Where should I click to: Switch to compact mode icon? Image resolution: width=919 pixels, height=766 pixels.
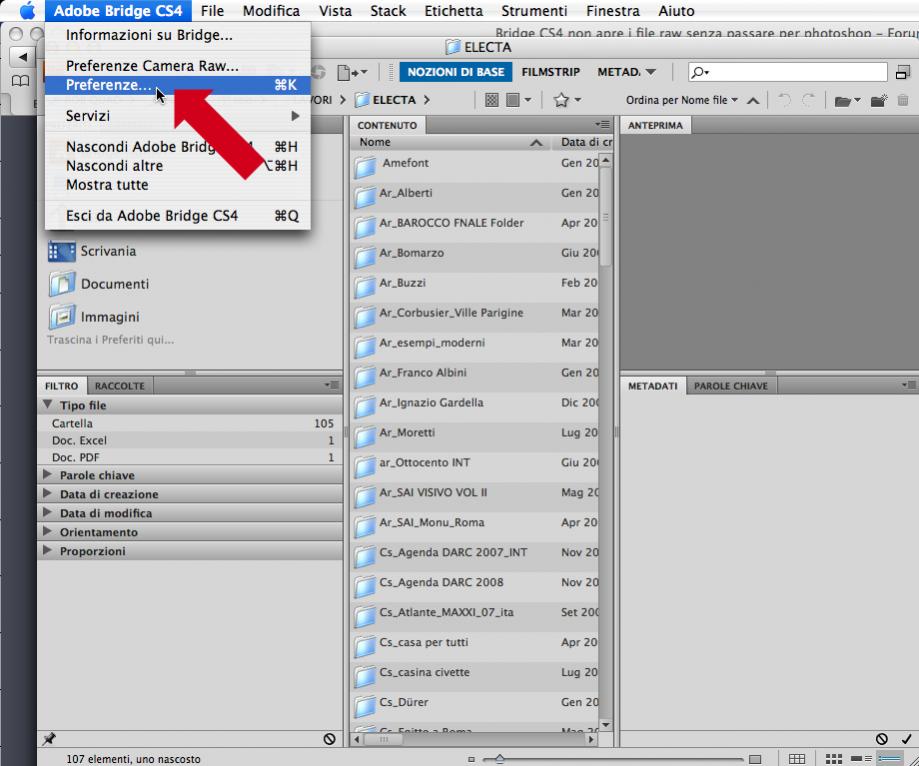coord(903,72)
